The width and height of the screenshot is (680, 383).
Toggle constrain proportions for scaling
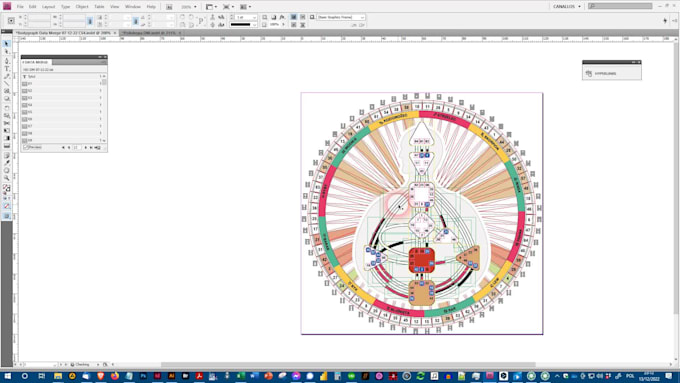tap(135, 21)
